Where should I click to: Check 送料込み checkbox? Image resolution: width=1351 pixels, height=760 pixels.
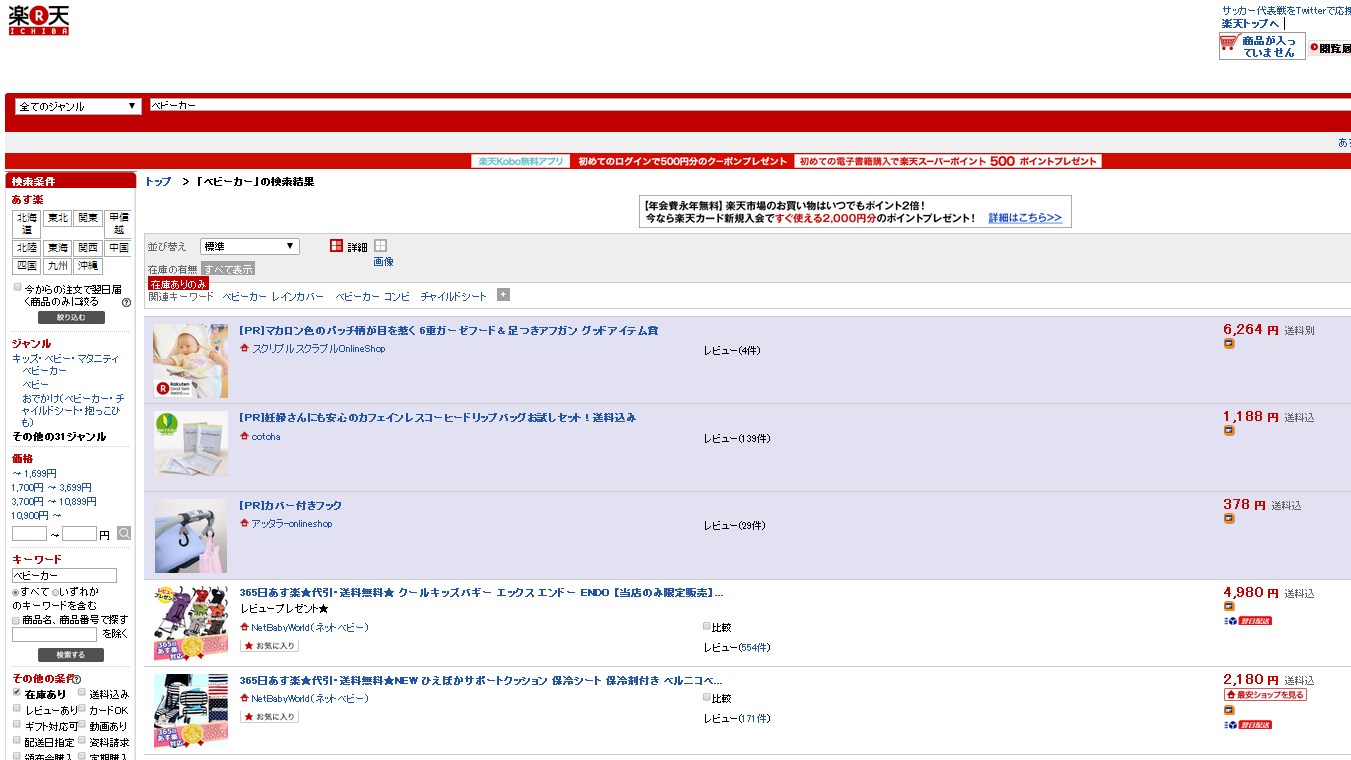click(82, 692)
